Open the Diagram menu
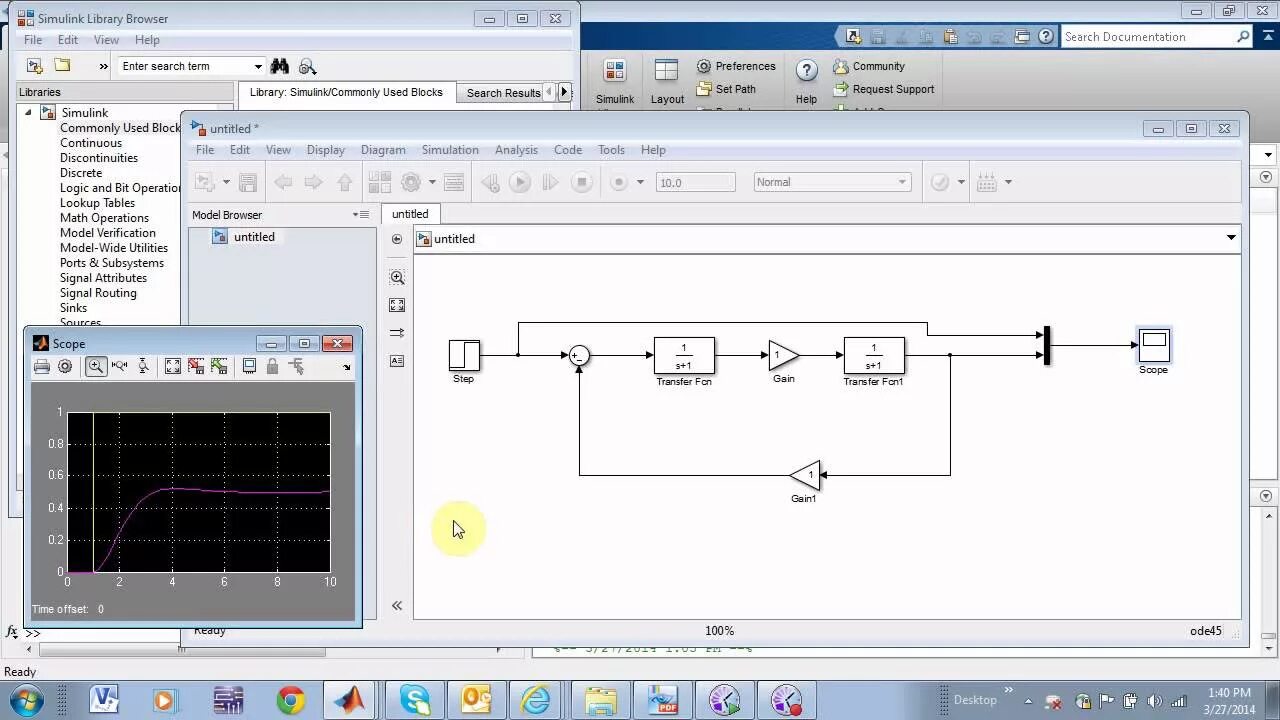Screen dimensions: 1280x720 coord(383,150)
